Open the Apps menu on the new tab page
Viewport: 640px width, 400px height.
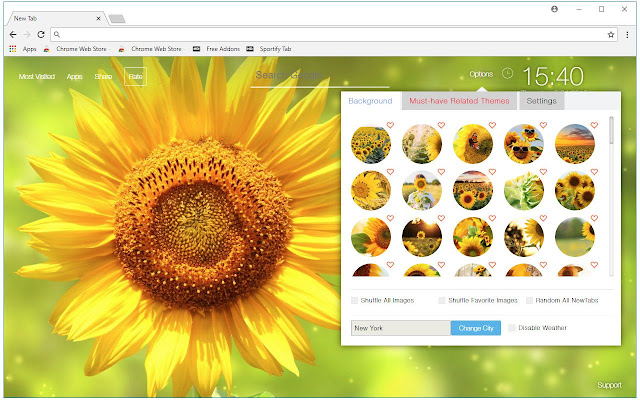pyautogui.click(x=74, y=76)
